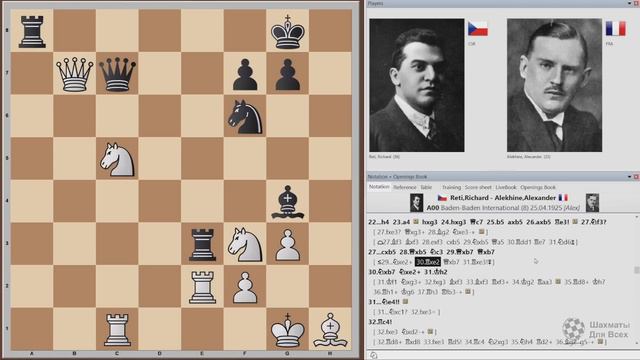Go to move 29.Qxb7 in the main line
Image resolution: width=640 pixels, height=360 pixels.
click(460, 252)
